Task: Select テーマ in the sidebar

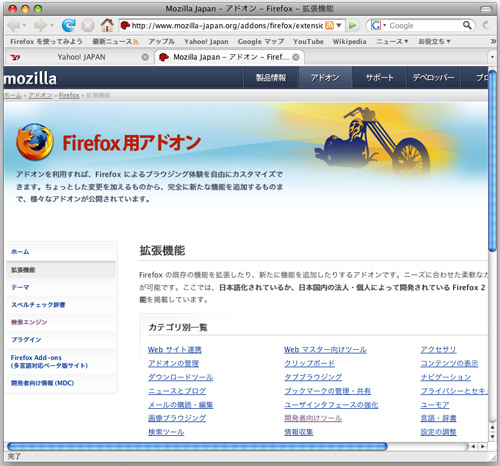Action: (x=20, y=287)
